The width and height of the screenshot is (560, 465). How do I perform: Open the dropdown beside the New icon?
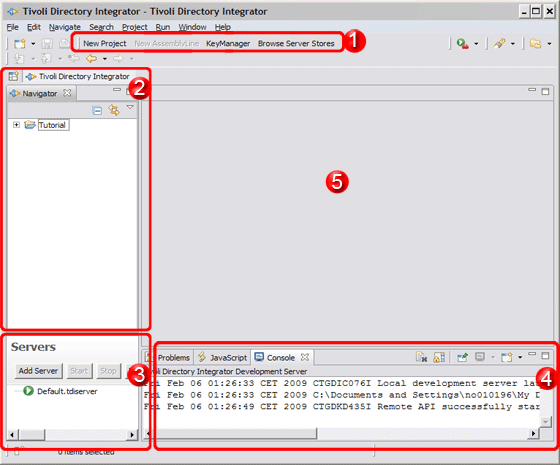click(33, 44)
